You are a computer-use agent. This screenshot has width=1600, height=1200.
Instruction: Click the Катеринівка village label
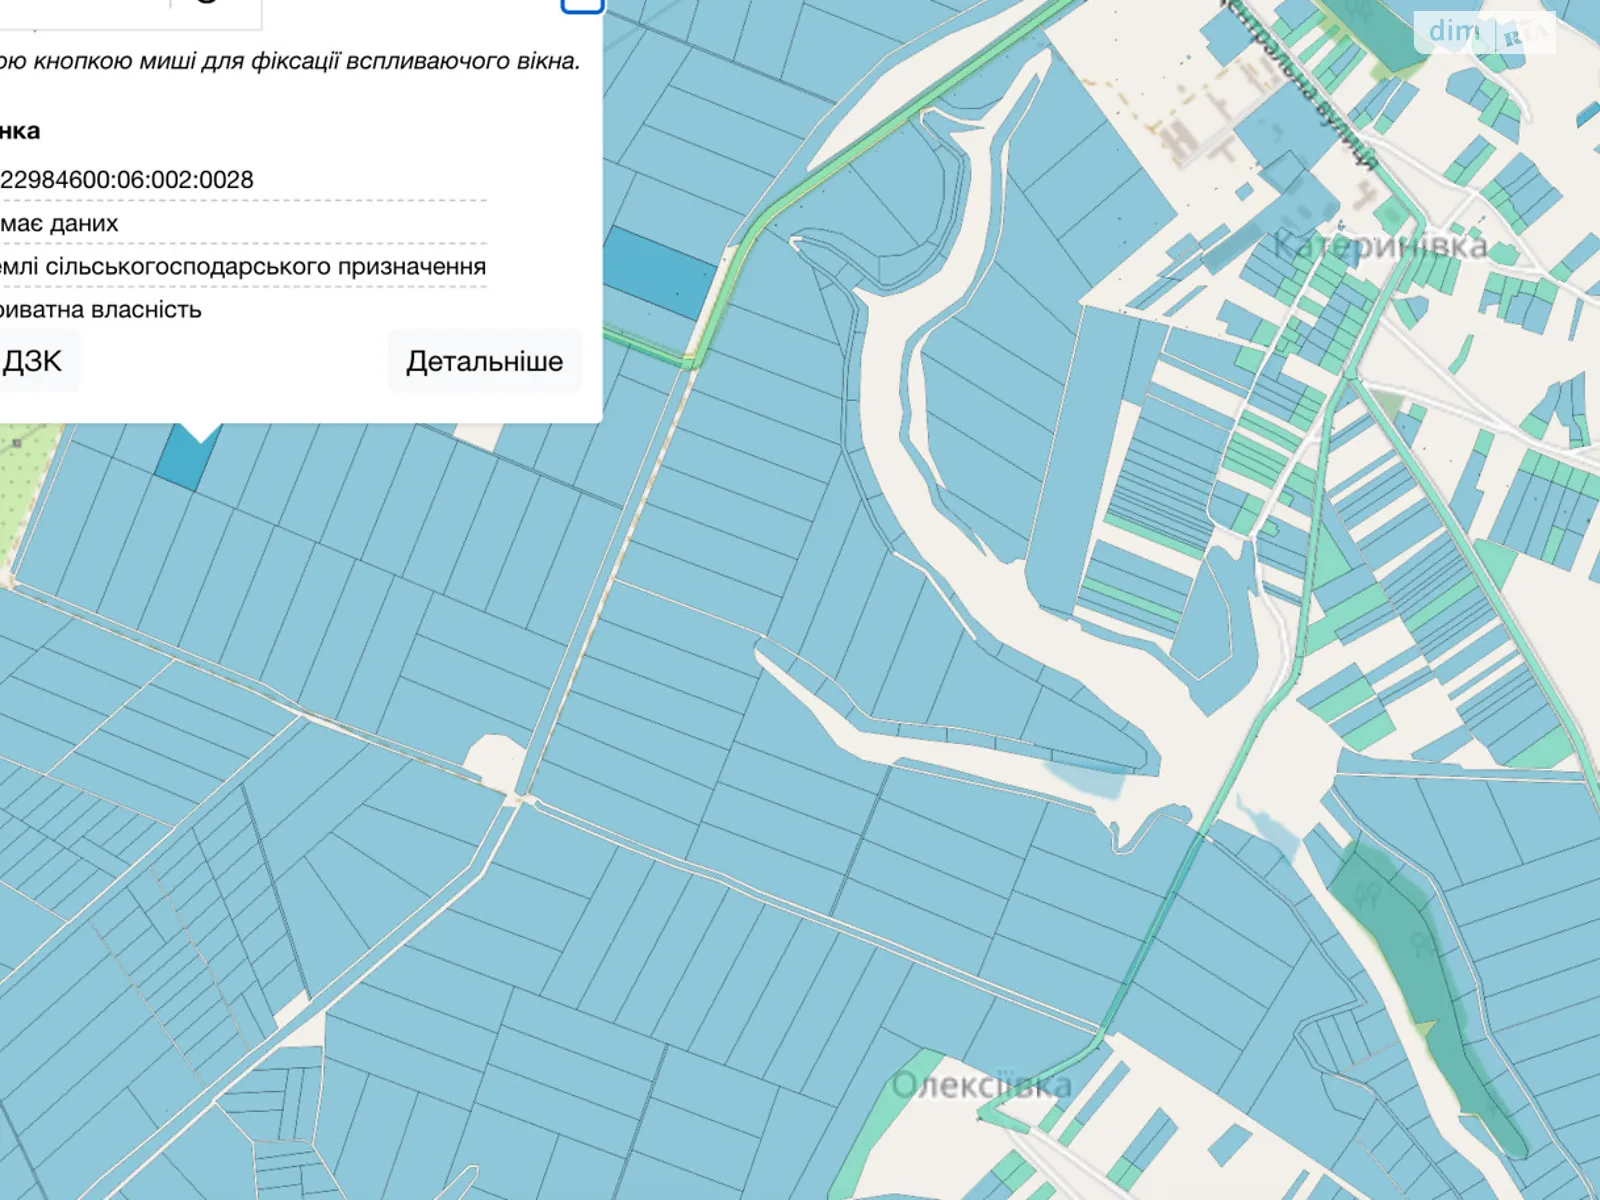[1379, 246]
